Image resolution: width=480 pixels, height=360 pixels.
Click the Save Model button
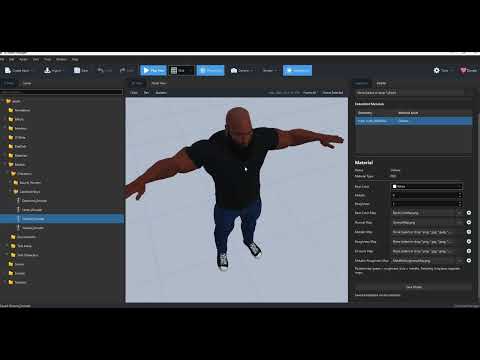[x=414, y=287]
